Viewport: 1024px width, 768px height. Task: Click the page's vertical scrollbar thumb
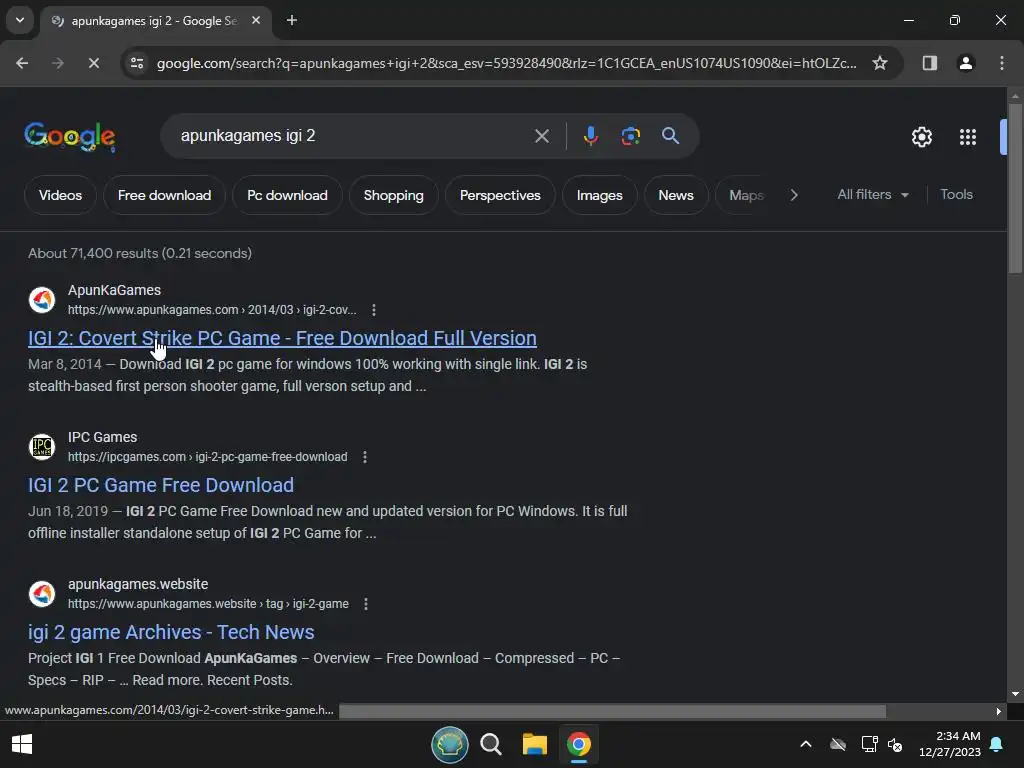tap(1015, 187)
